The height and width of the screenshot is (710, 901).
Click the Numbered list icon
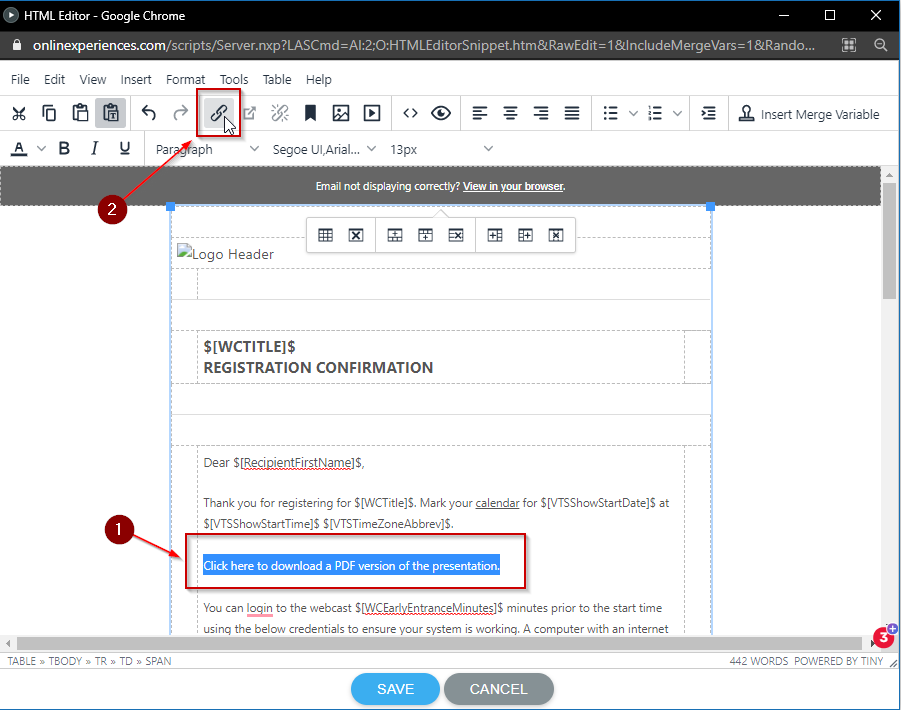(x=654, y=113)
